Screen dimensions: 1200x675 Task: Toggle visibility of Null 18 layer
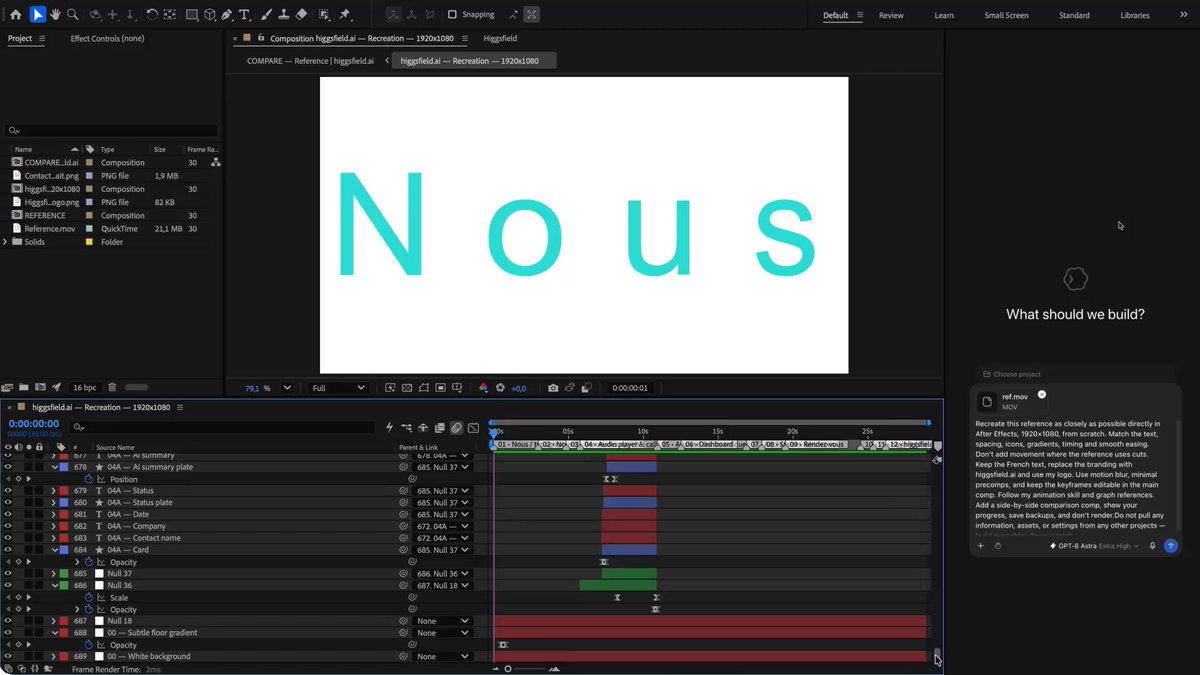click(x=8, y=621)
